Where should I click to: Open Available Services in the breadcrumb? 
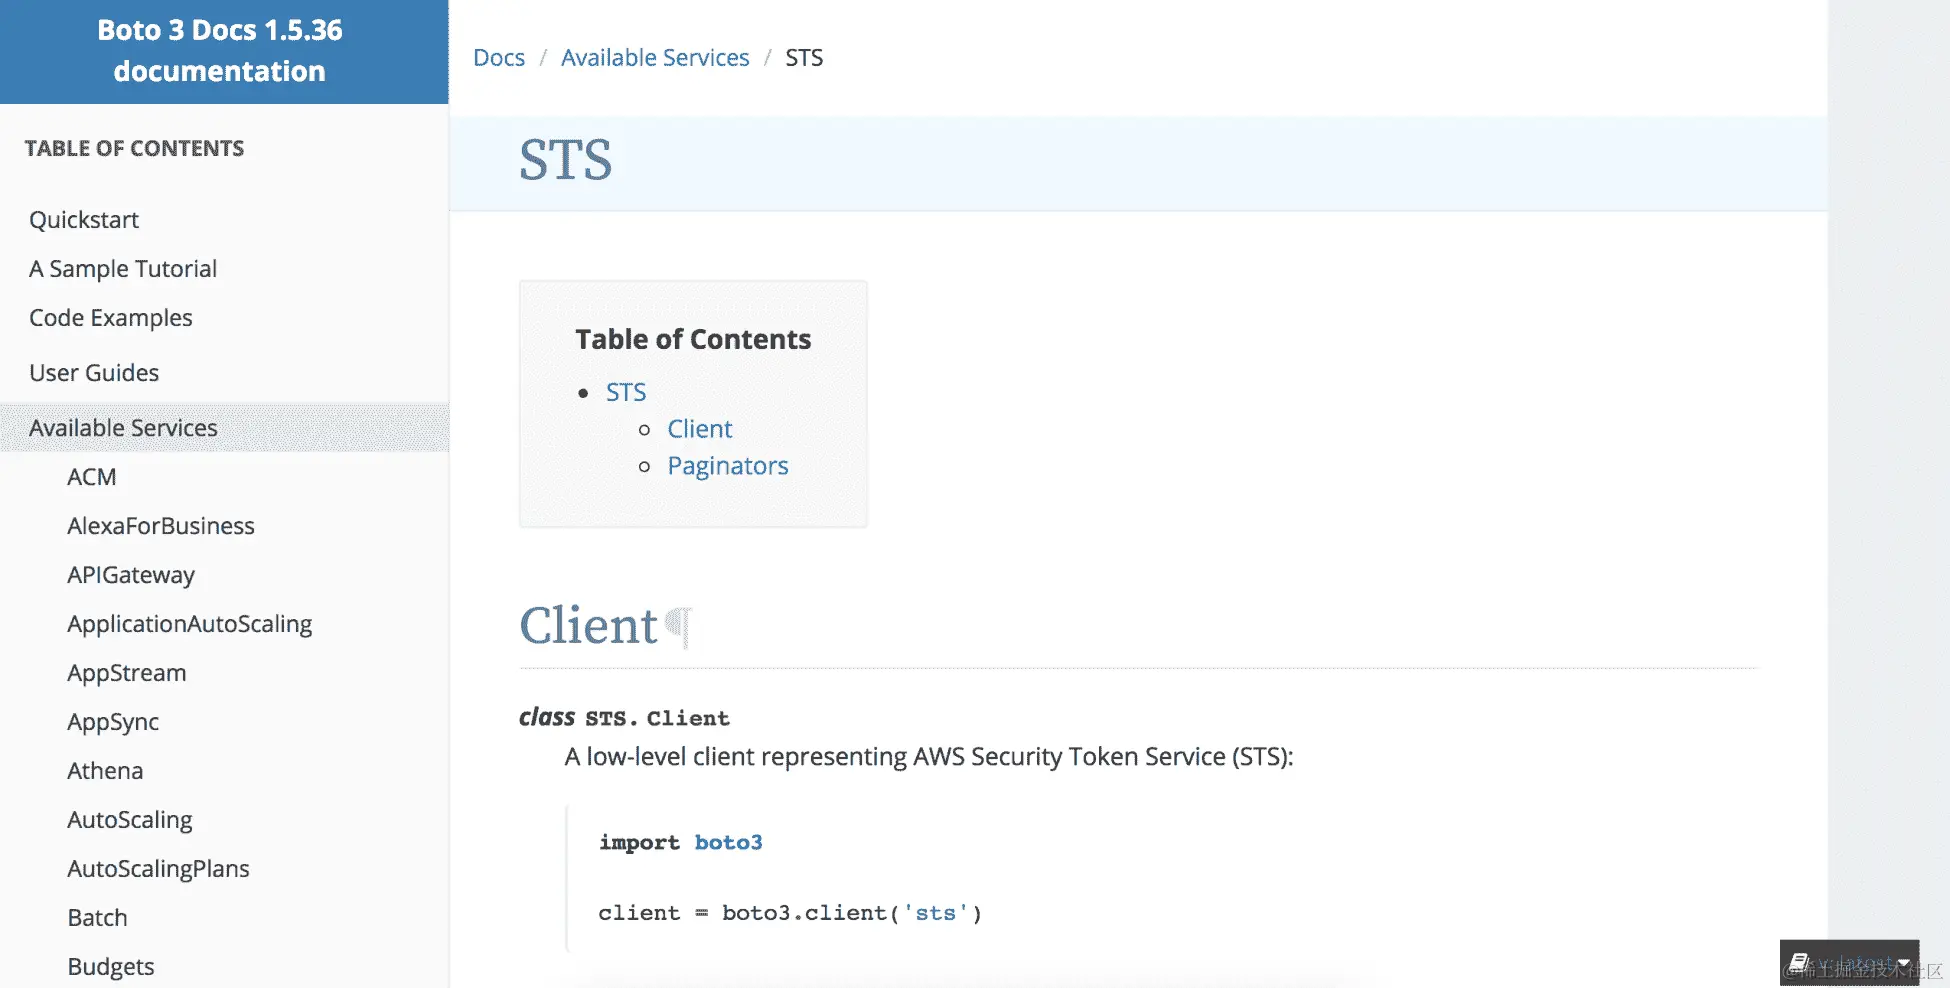pos(655,58)
